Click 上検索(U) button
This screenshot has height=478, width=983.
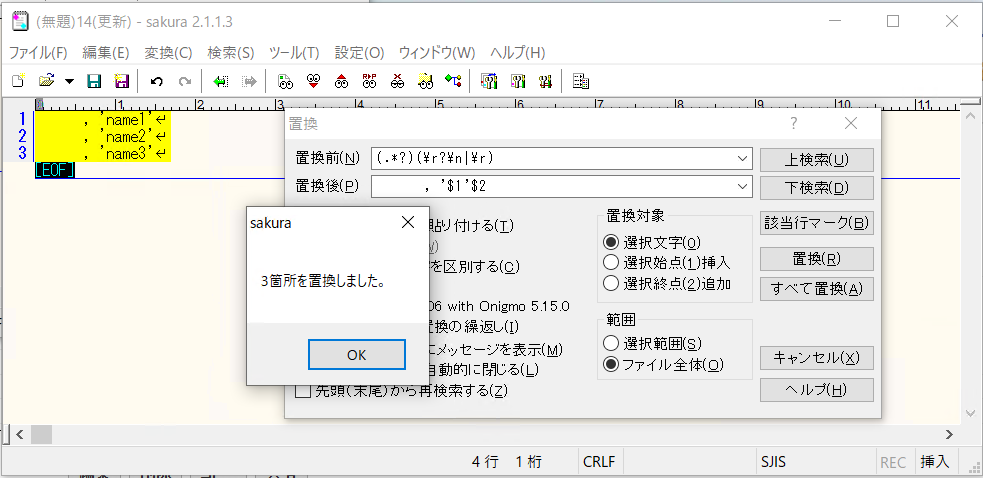pos(816,160)
